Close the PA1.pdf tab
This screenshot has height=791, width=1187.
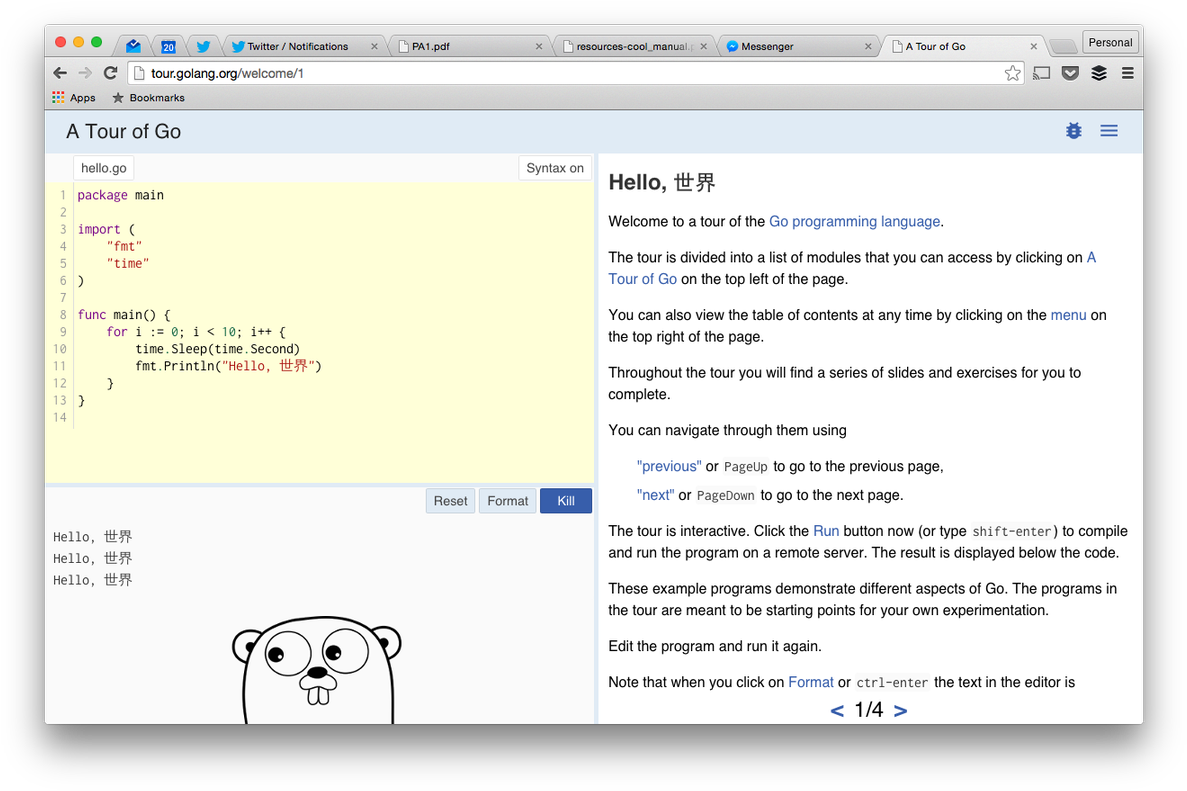[539, 46]
